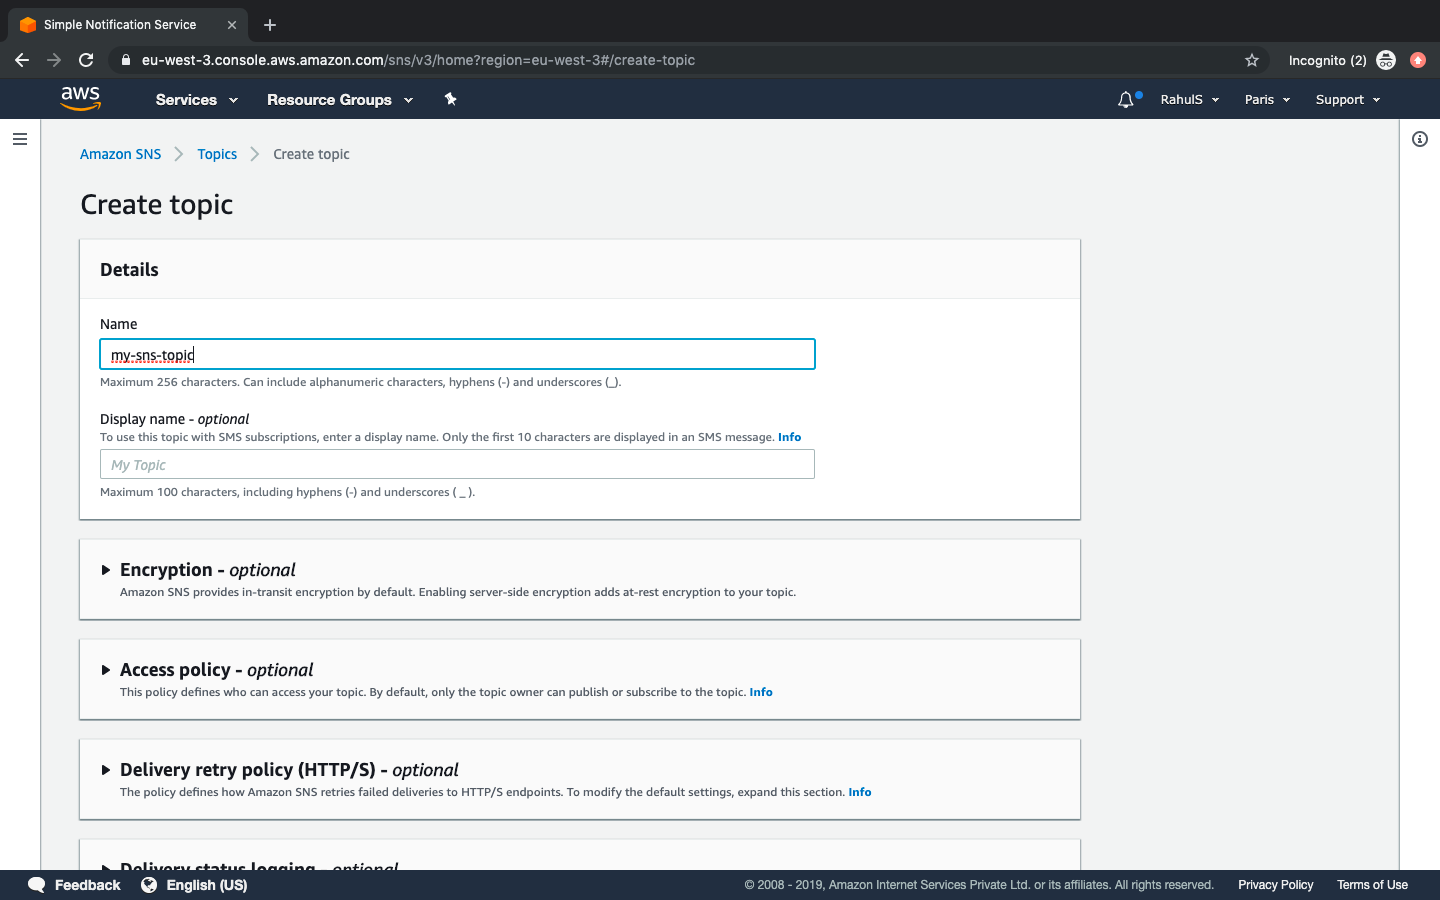The height and width of the screenshot is (900, 1440).
Task: Click the bell notifications icon
Action: [1125, 99]
